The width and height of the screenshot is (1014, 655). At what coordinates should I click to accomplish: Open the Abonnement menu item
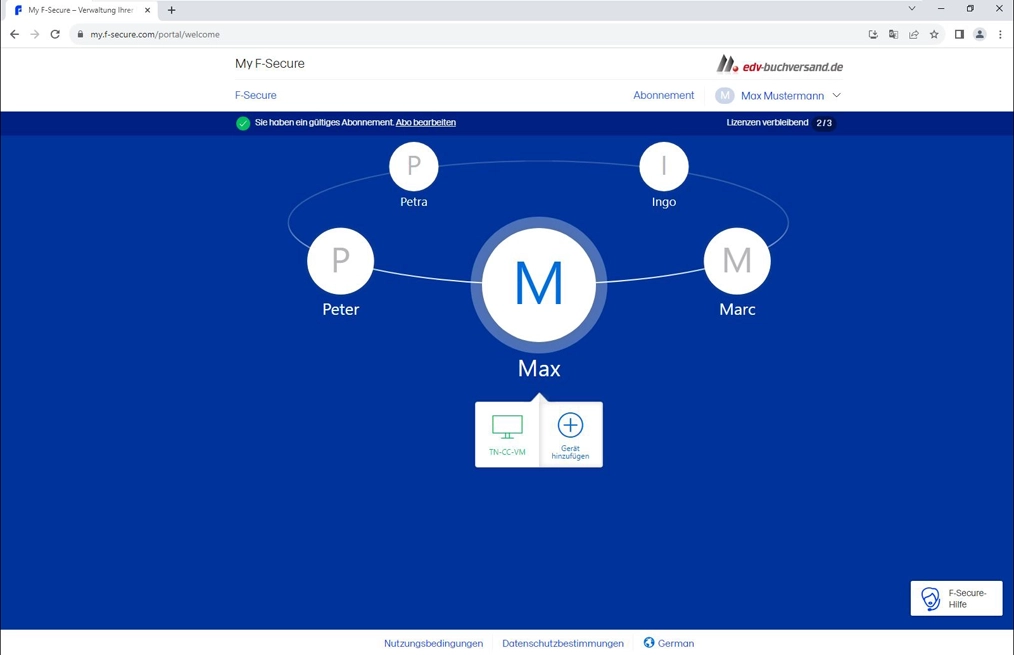tap(663, 95)
